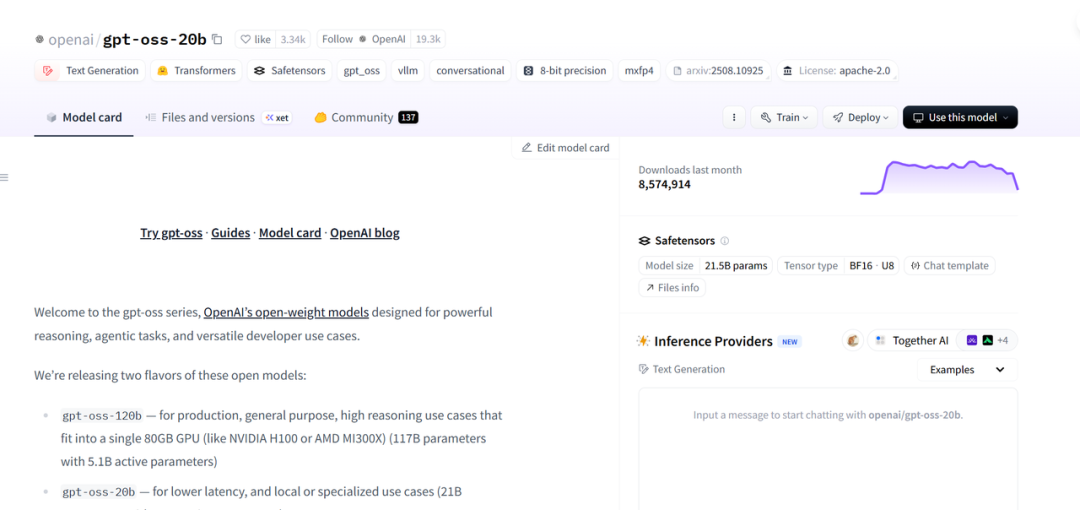Image resolution: width=1080 pixels, height=510 pixels.
Task: Open the Train dropdown
Action: coord(784,117)
